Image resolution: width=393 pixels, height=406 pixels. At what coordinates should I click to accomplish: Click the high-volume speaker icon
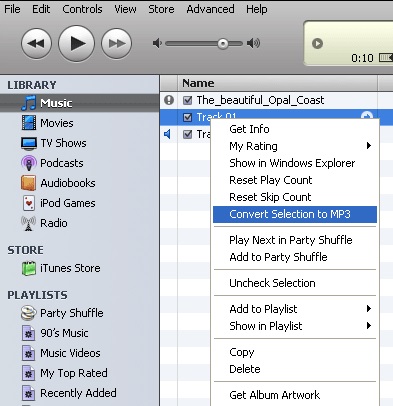253,43
